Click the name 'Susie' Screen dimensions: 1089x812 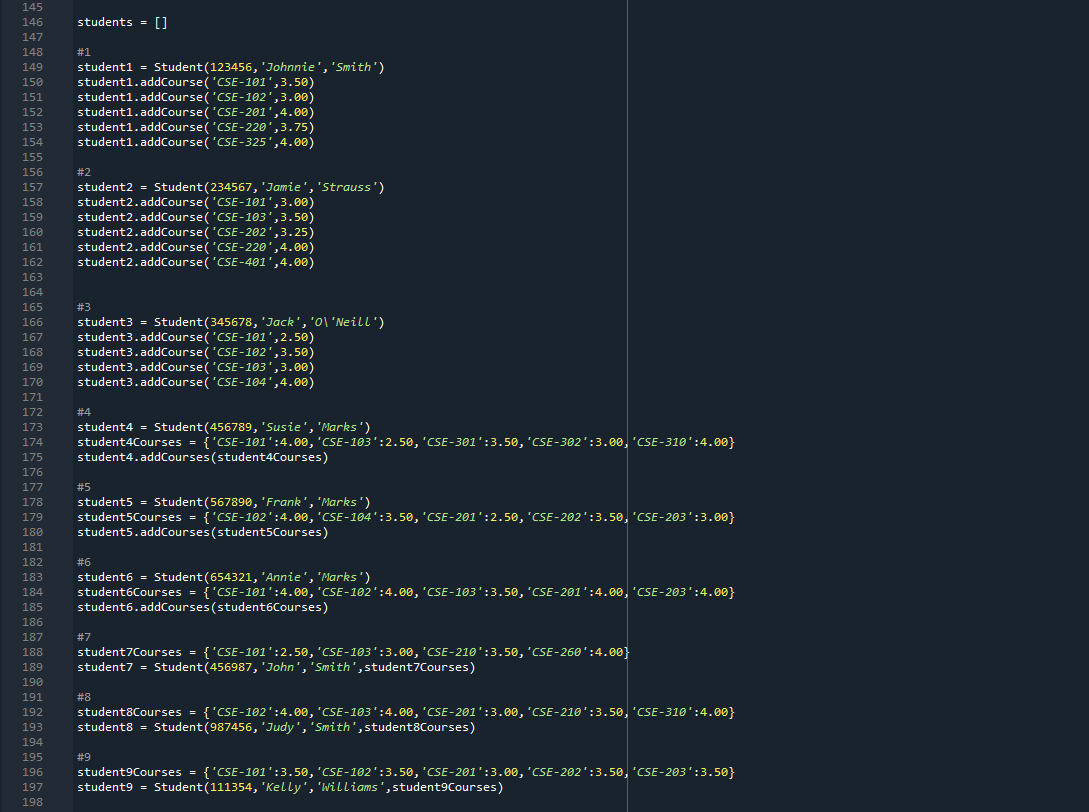[x=283, y=427]
